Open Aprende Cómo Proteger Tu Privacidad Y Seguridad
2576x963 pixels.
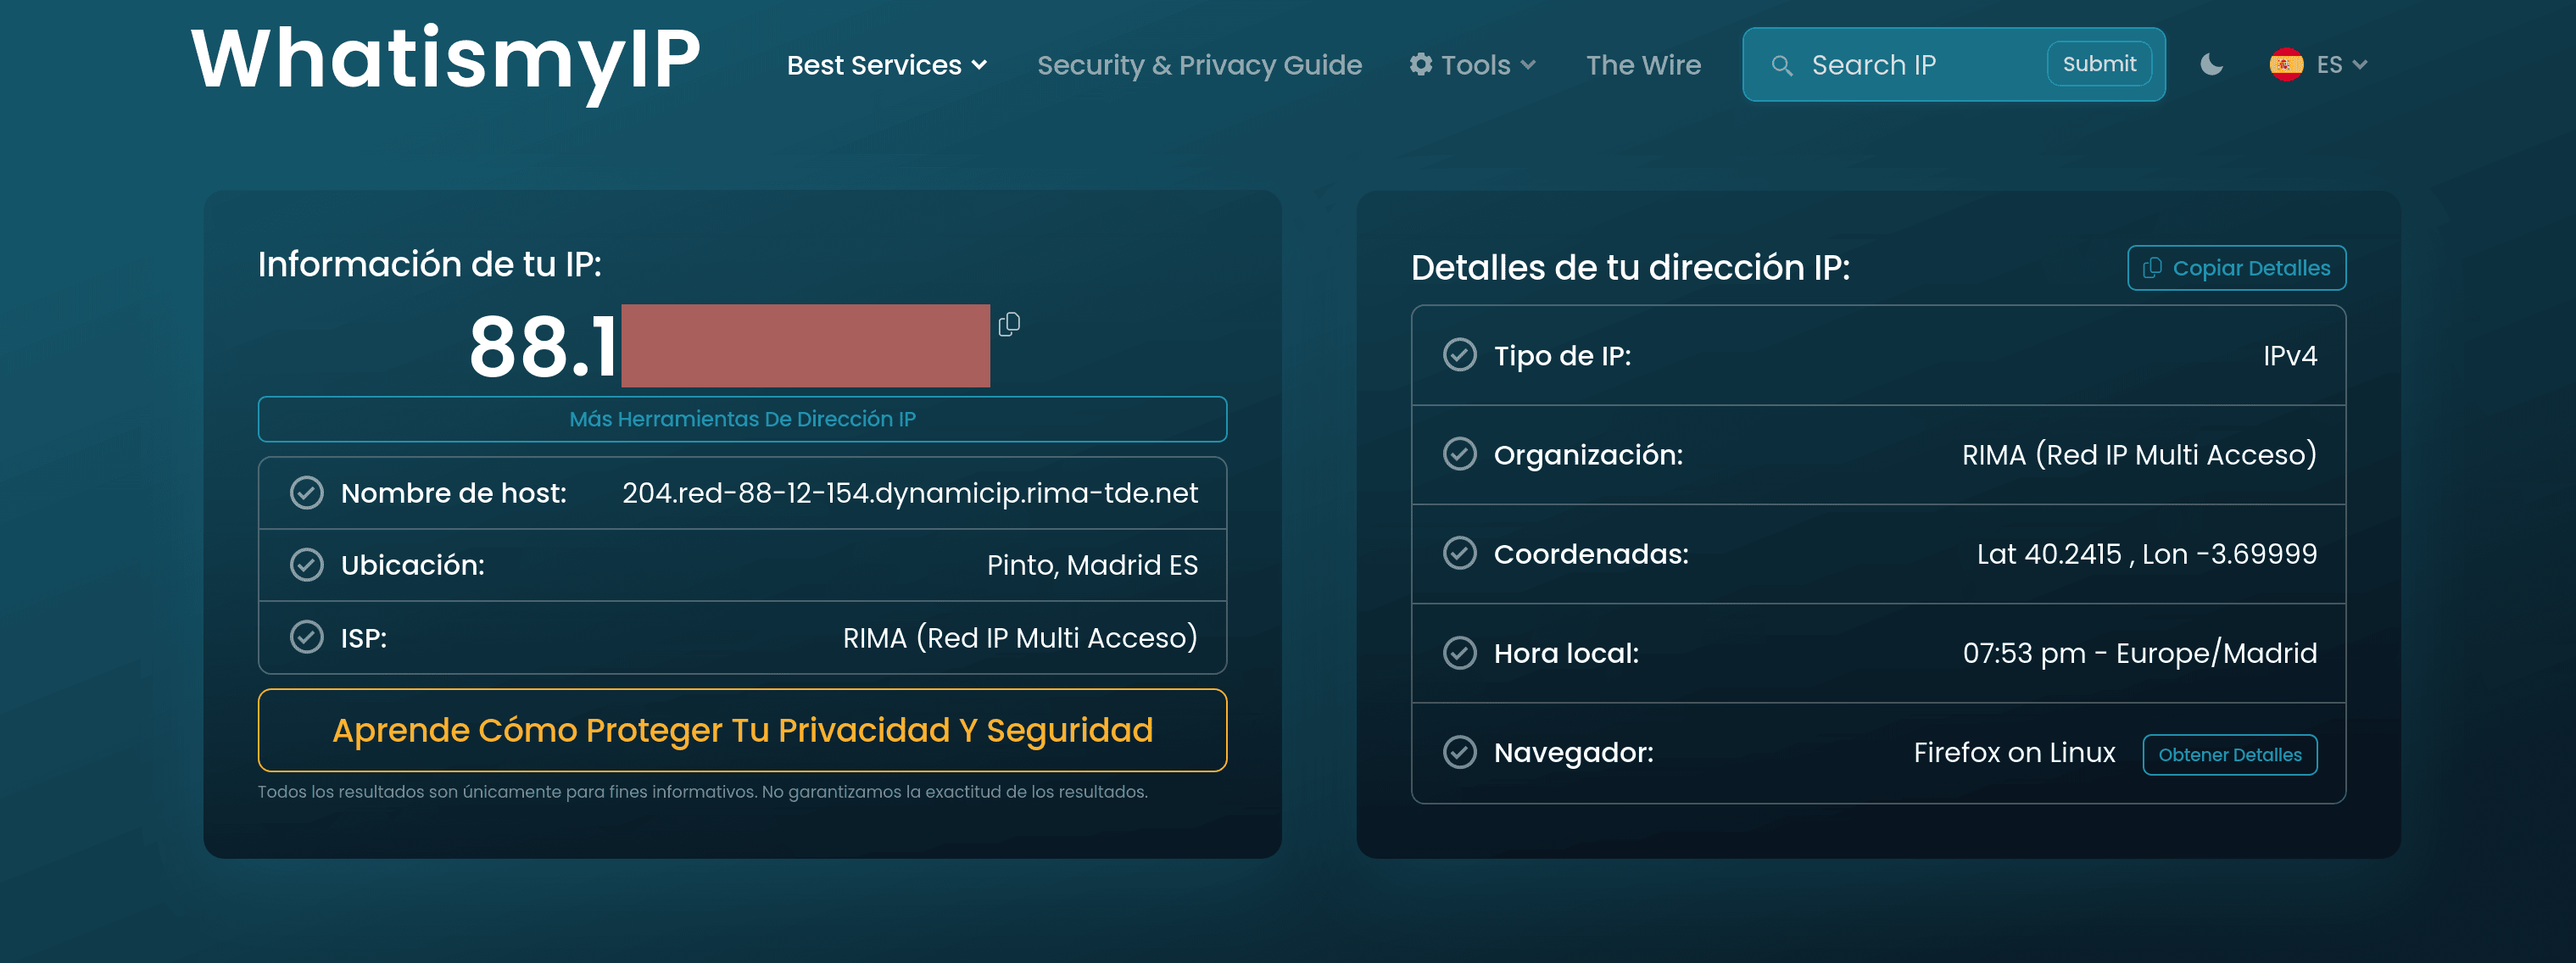pos(742,730)
